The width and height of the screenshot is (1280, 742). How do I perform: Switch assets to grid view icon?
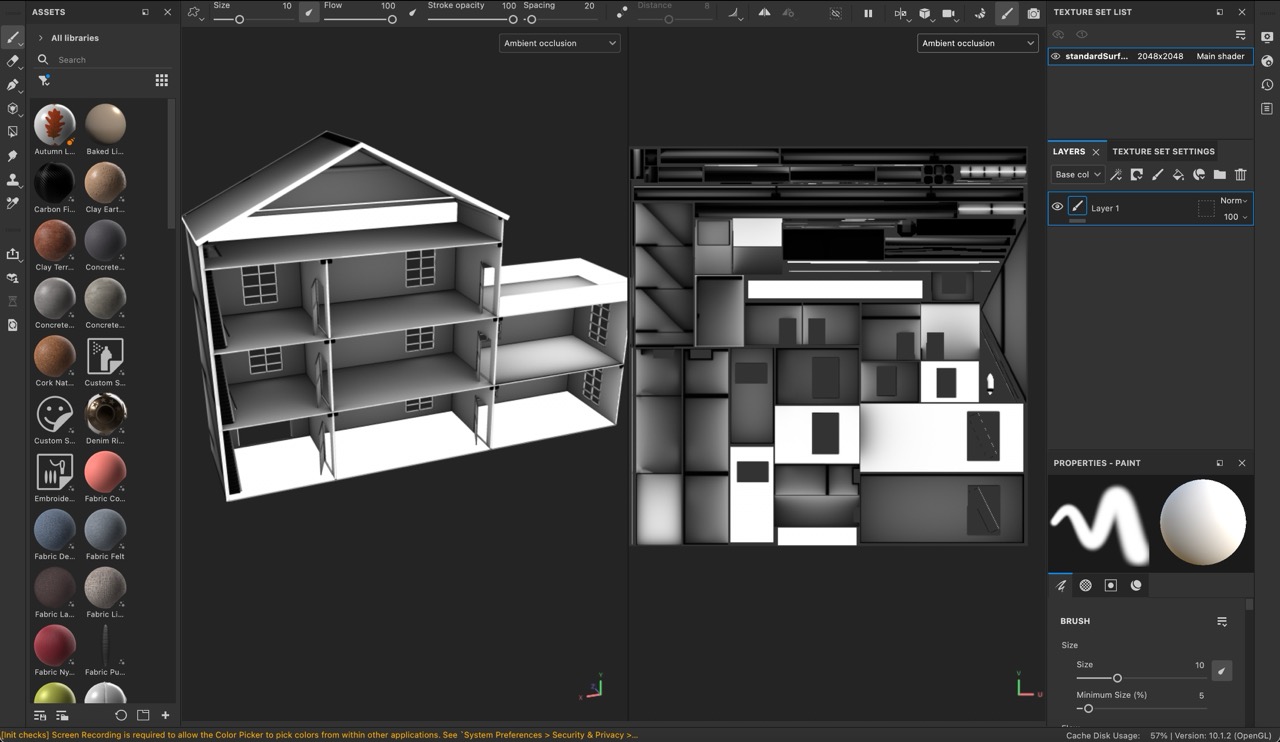pos(161,80)
